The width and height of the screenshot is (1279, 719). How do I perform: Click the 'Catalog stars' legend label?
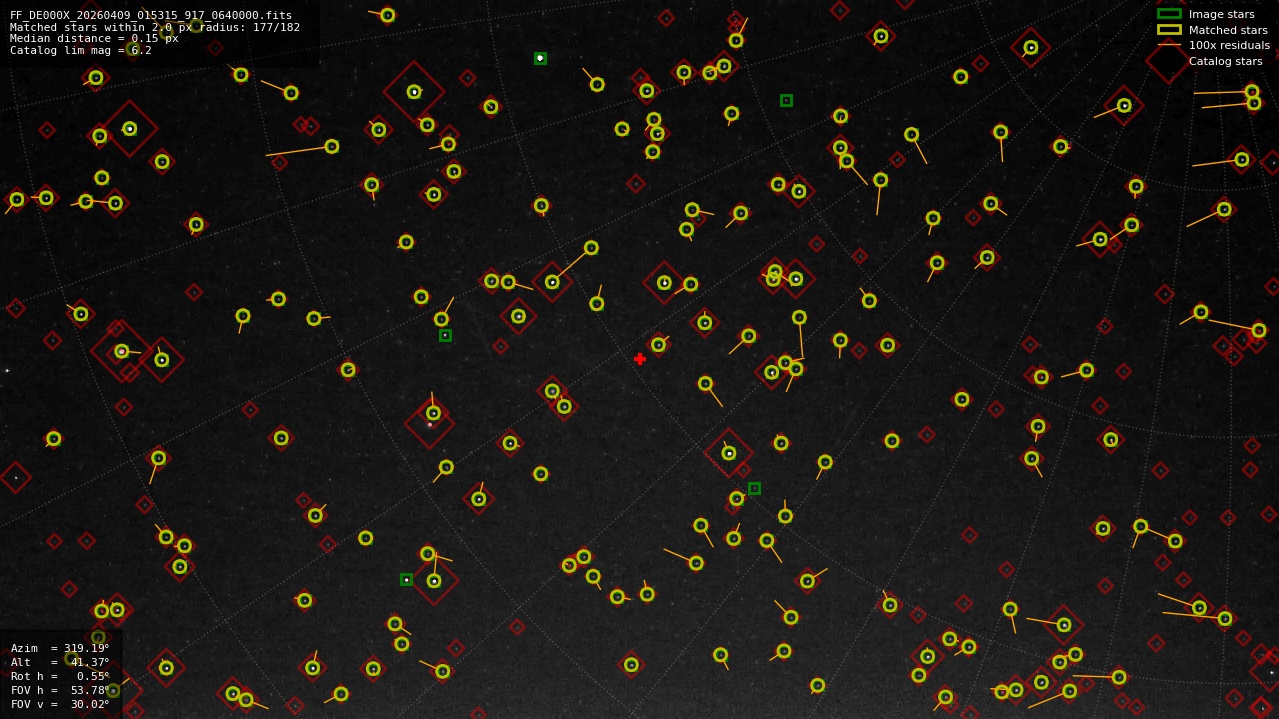1225,61
